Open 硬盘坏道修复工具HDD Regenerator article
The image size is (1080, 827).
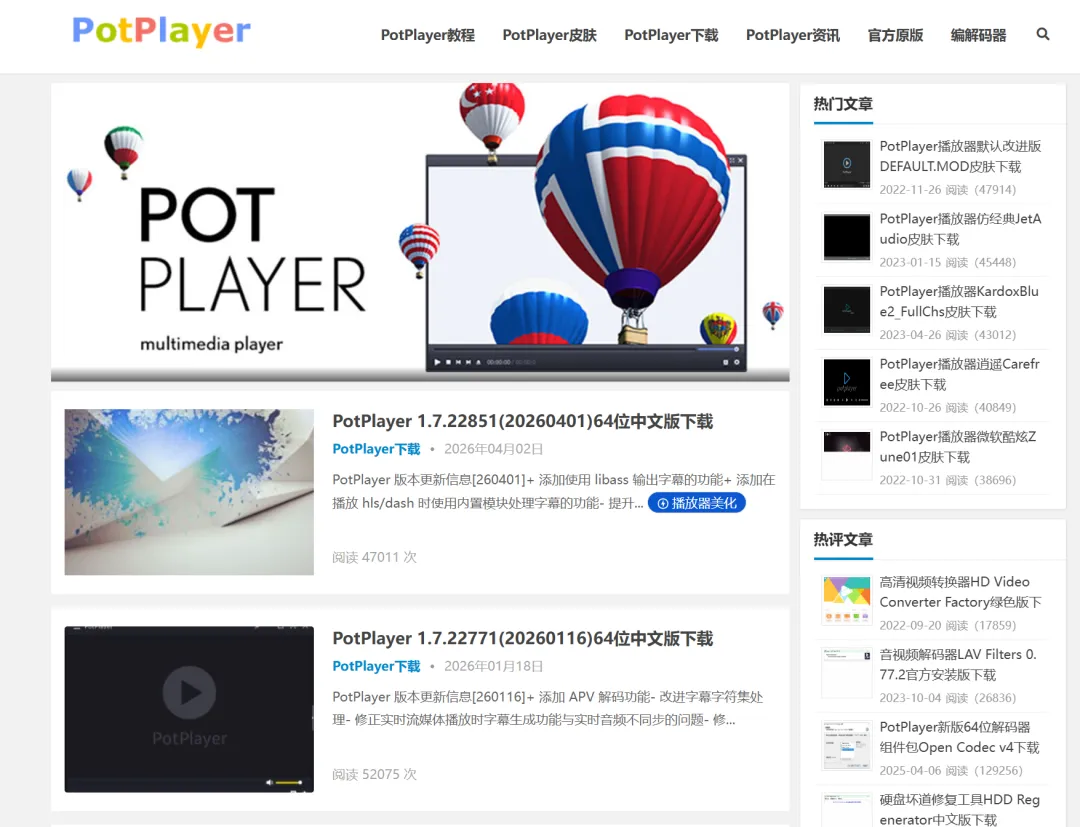click(959, 810)
